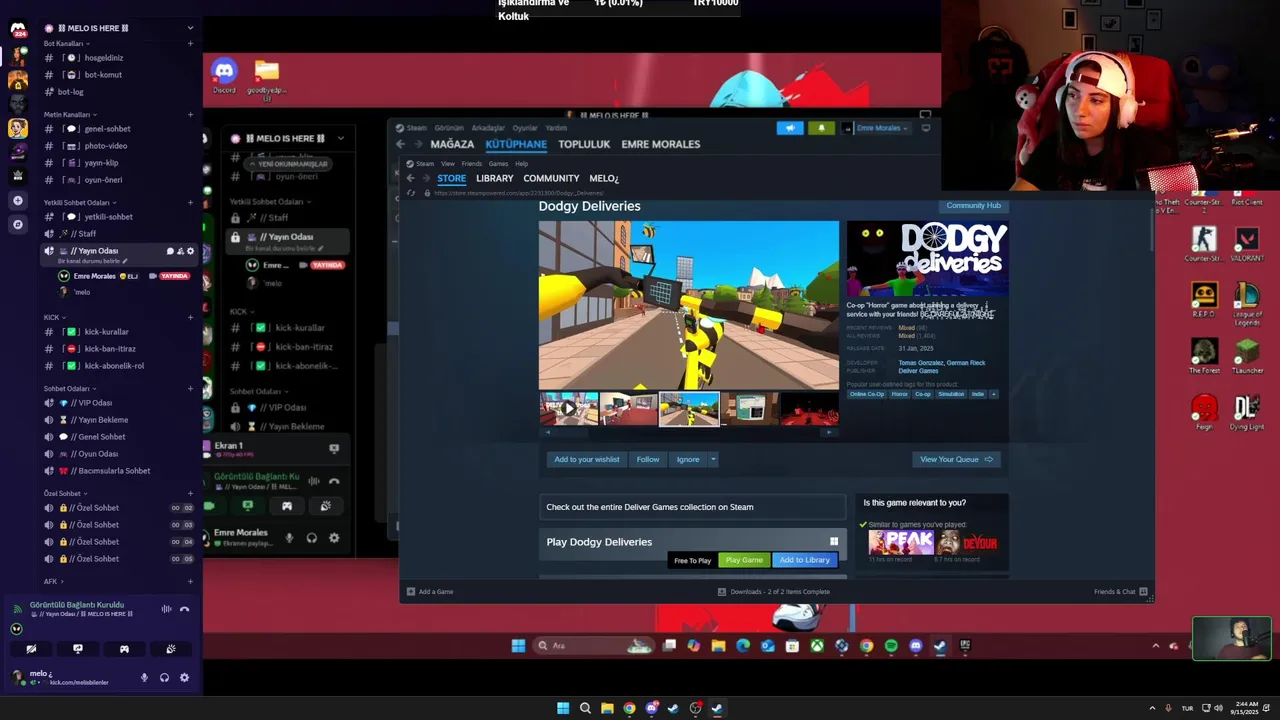Viewport: 1280px width, 720px height.
Task: Collapse Sohbet Odaları category
Action: point(70,389)
